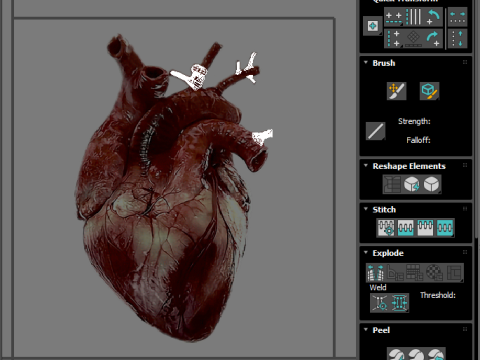This screenshot has width=480, height=360.
Task: Click the Weld label
Action: coord(378,287)
